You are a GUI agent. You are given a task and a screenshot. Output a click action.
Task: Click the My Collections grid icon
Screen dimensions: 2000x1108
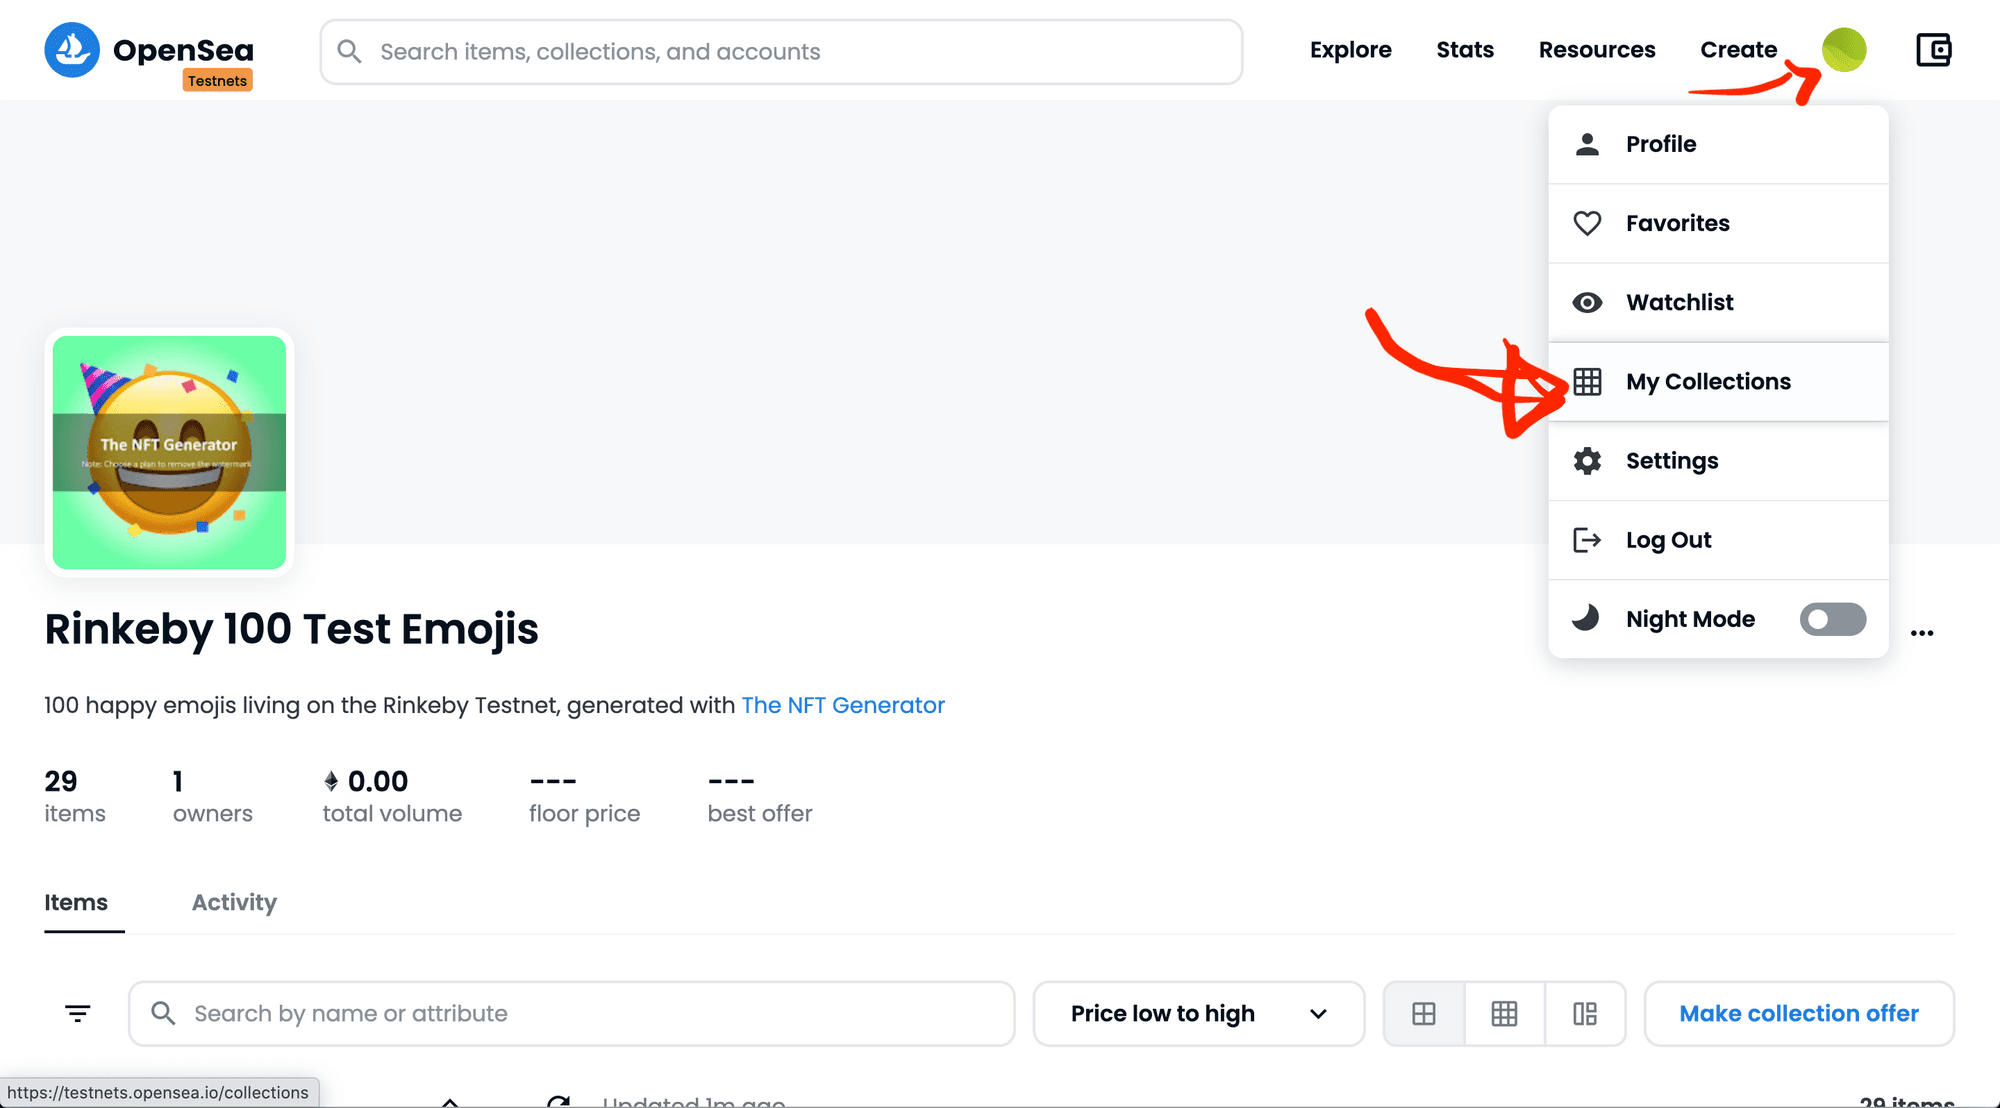pyautogui.click(x=1587, y=381)
